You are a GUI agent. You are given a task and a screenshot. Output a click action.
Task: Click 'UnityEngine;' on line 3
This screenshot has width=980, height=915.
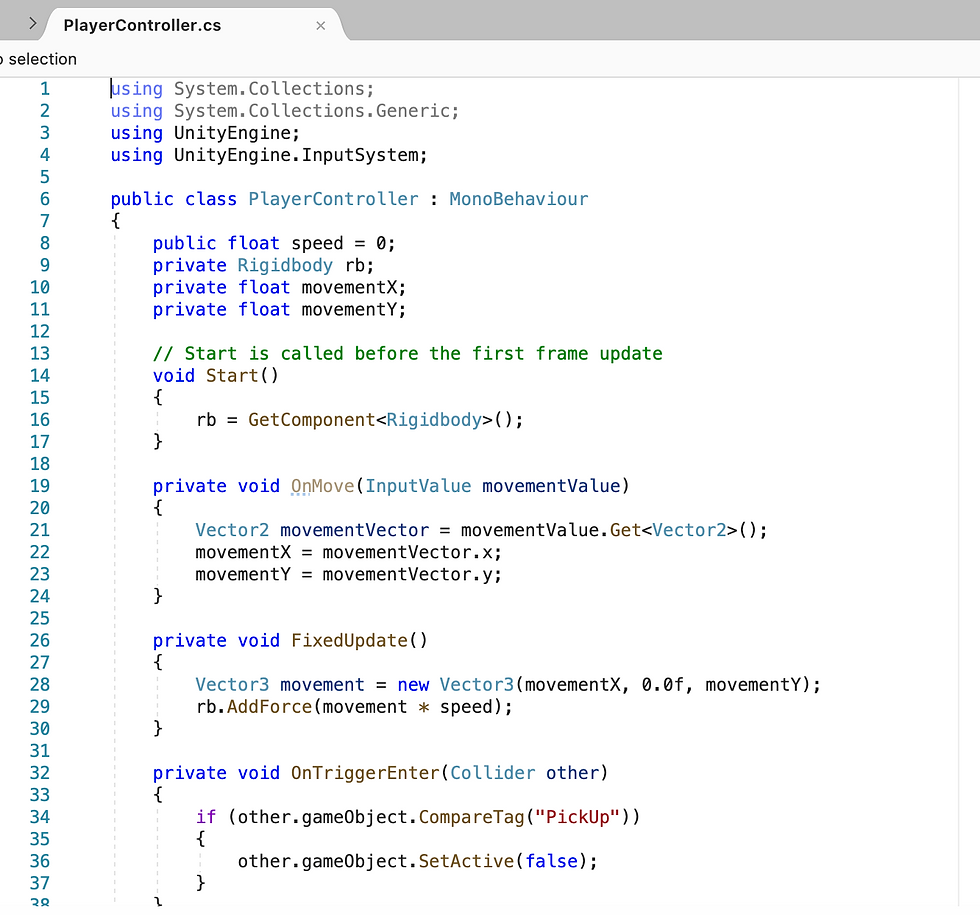tap(237, 133)
